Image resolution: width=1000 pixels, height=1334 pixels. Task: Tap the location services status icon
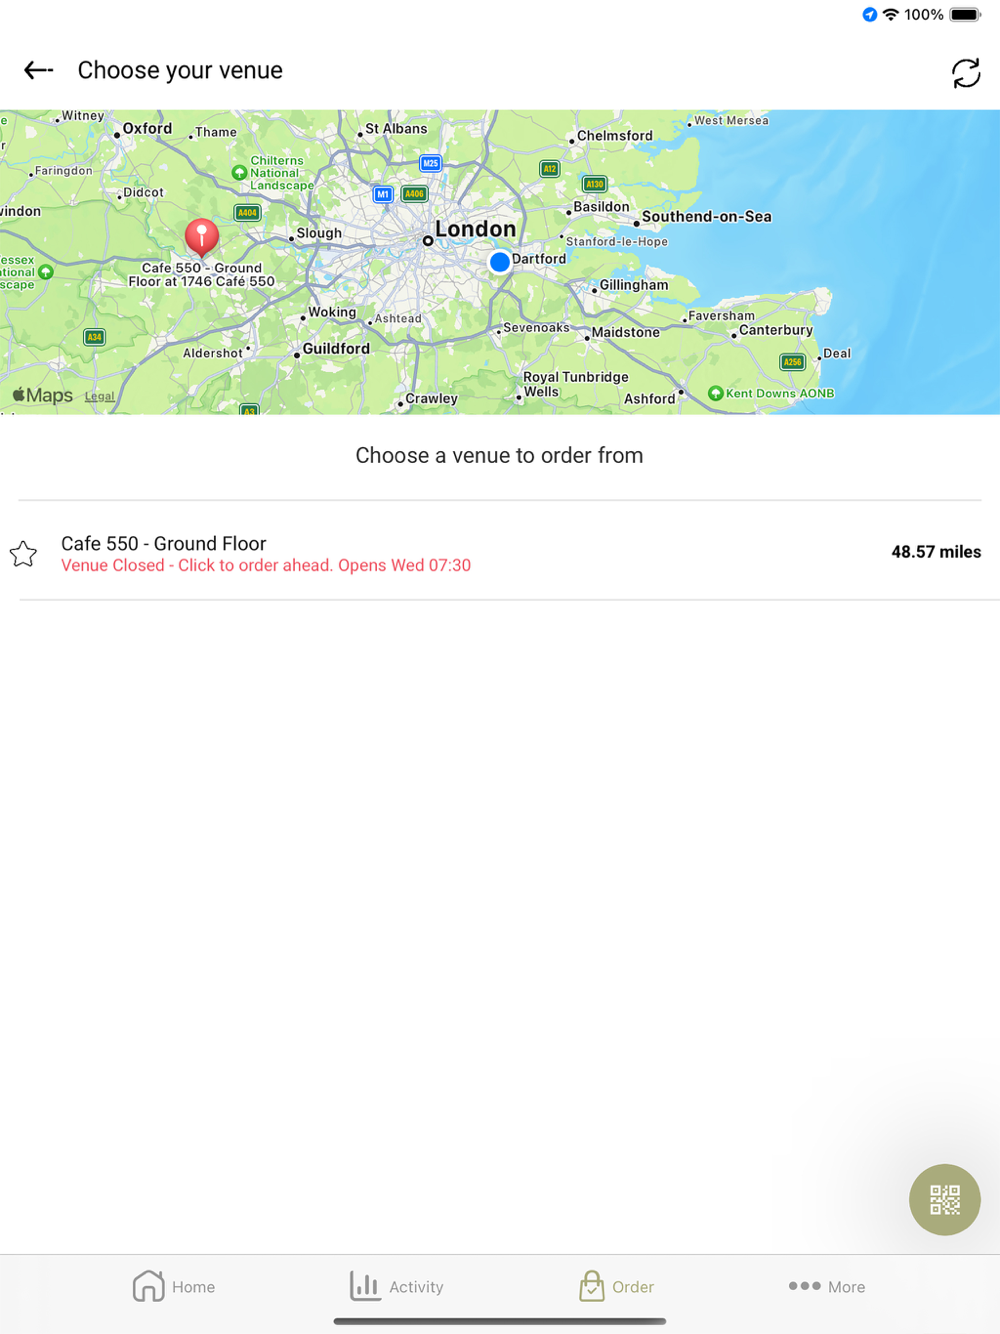(869, 15)
